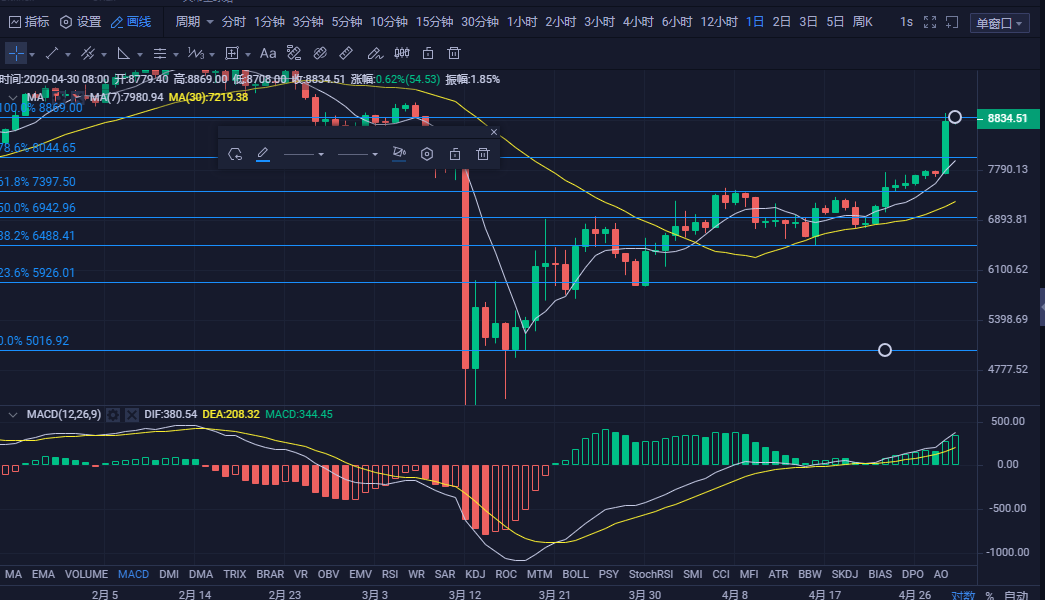Open the 指标 indicators menu

[x=29, y=22]
